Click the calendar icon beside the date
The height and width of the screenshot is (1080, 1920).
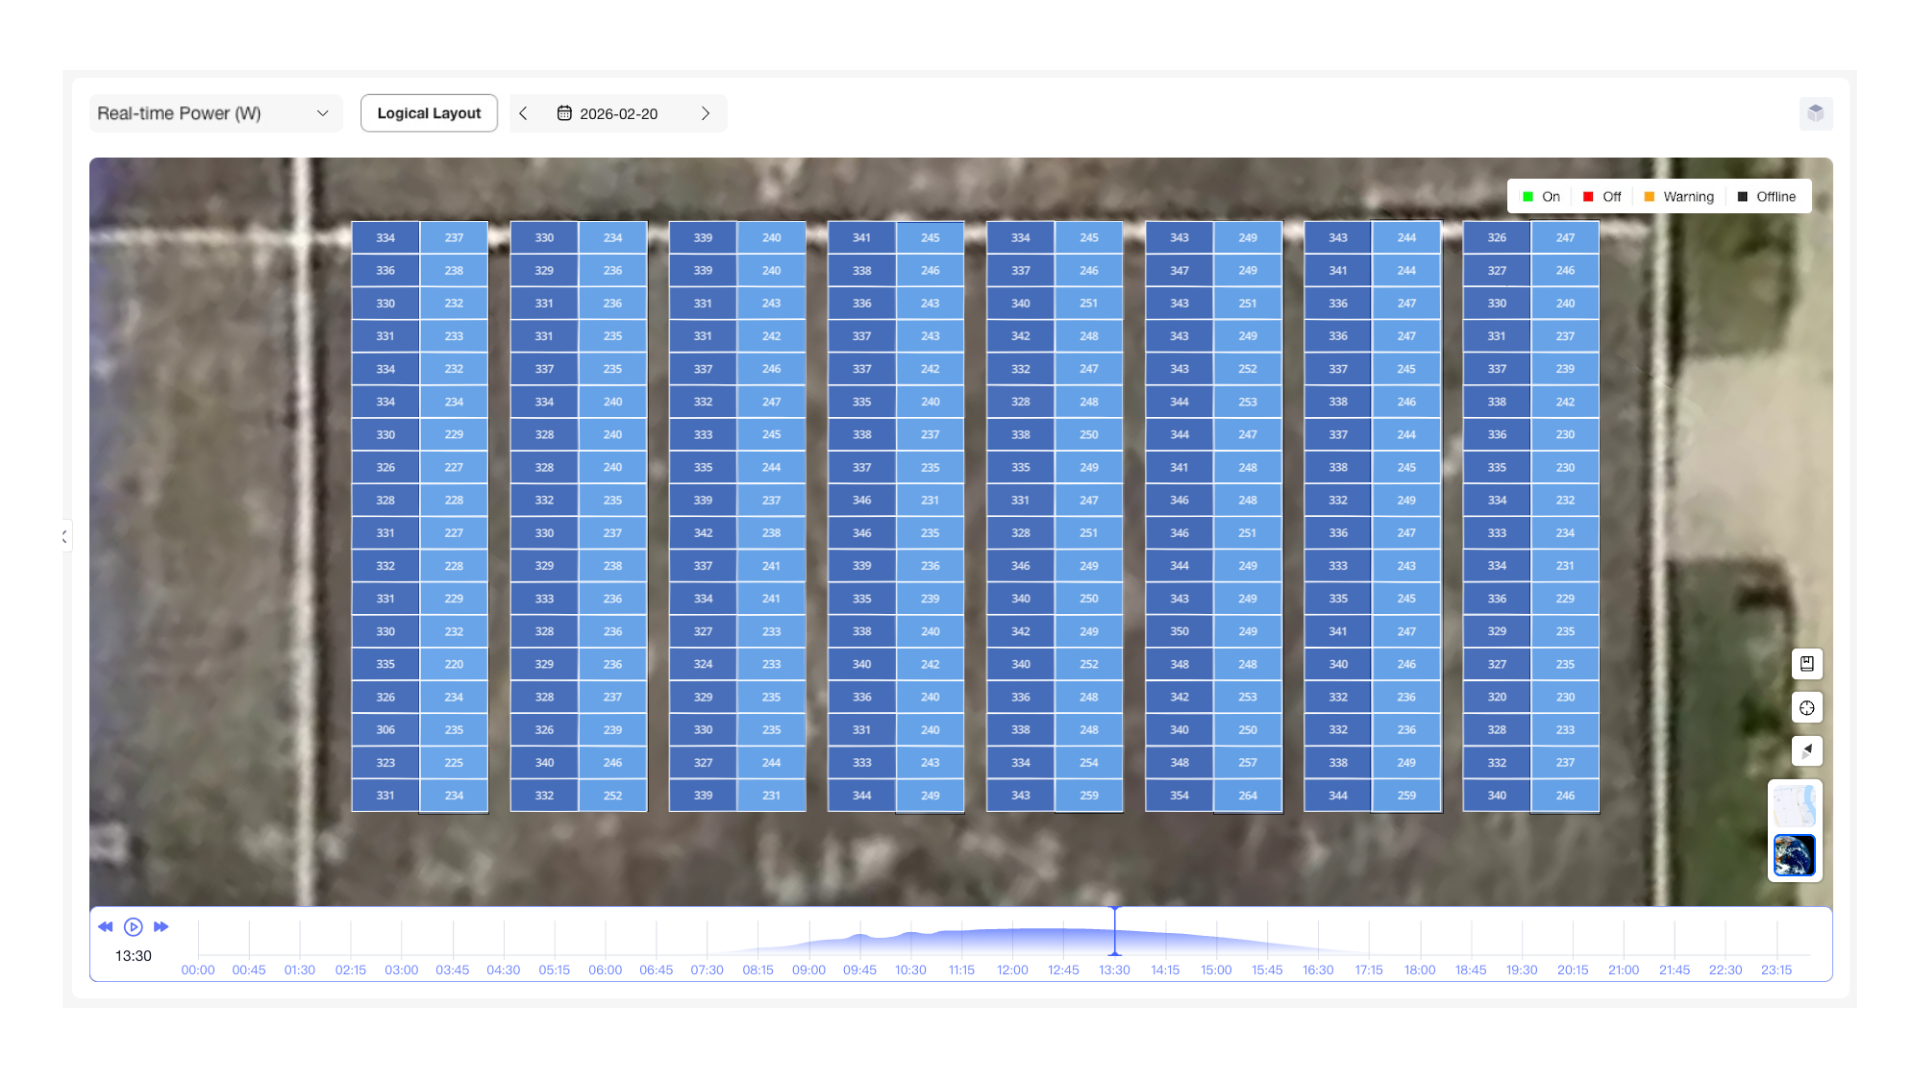point(564,113)
